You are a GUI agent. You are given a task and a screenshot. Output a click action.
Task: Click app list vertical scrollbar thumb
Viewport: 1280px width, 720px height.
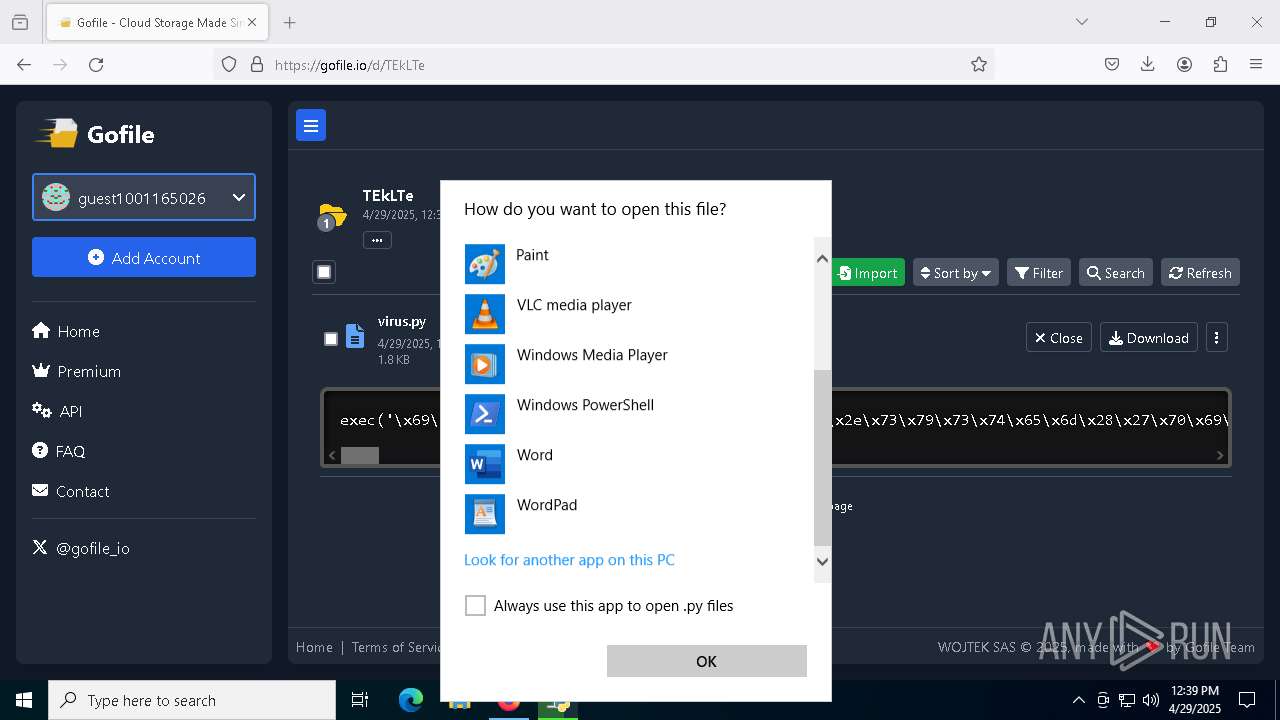click(x=822, y=456)
